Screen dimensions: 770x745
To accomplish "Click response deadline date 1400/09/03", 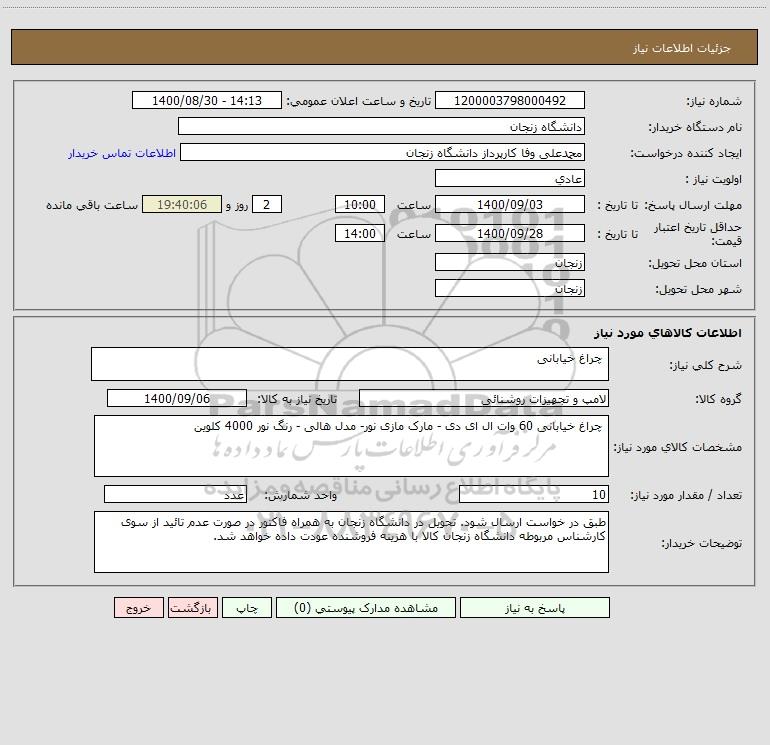I will 510,204.
